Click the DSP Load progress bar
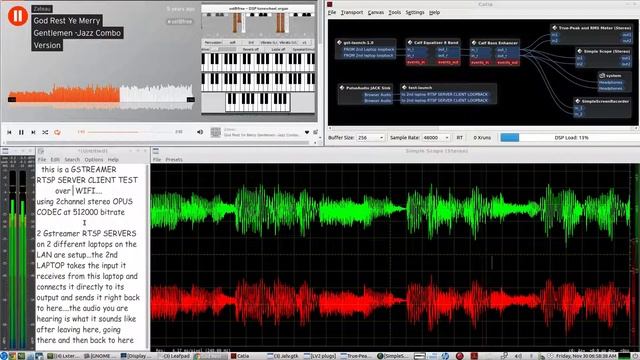Screen dimensions: 640x360 [x=569, y=138]
